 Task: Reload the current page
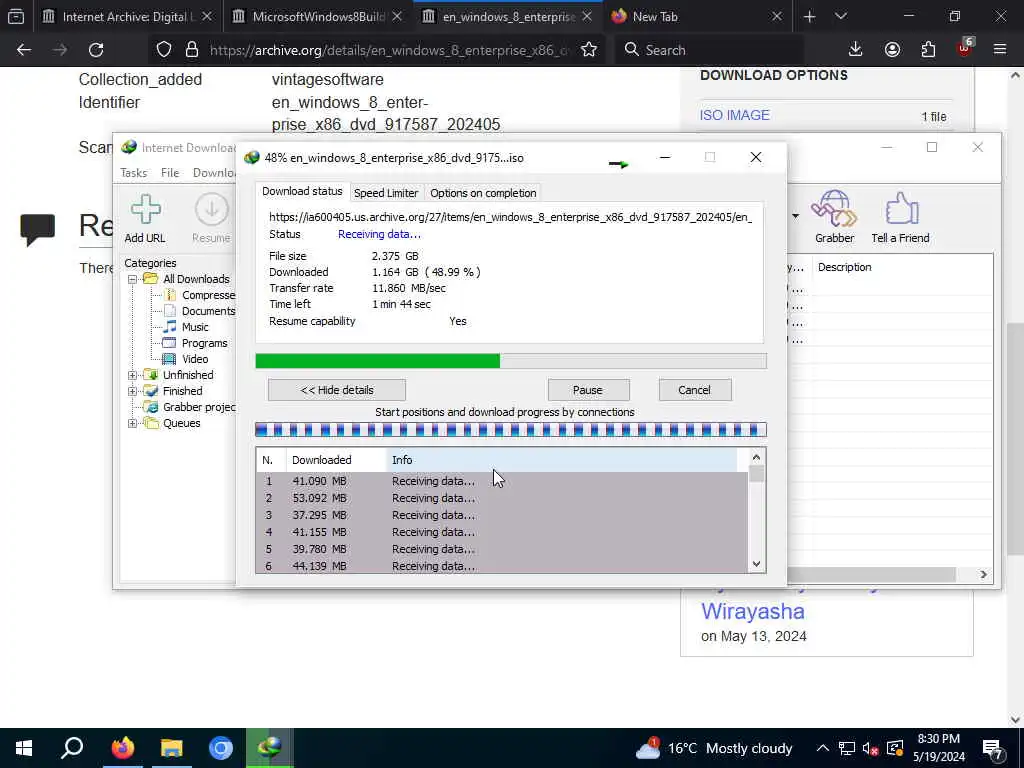tap(96, 50)
